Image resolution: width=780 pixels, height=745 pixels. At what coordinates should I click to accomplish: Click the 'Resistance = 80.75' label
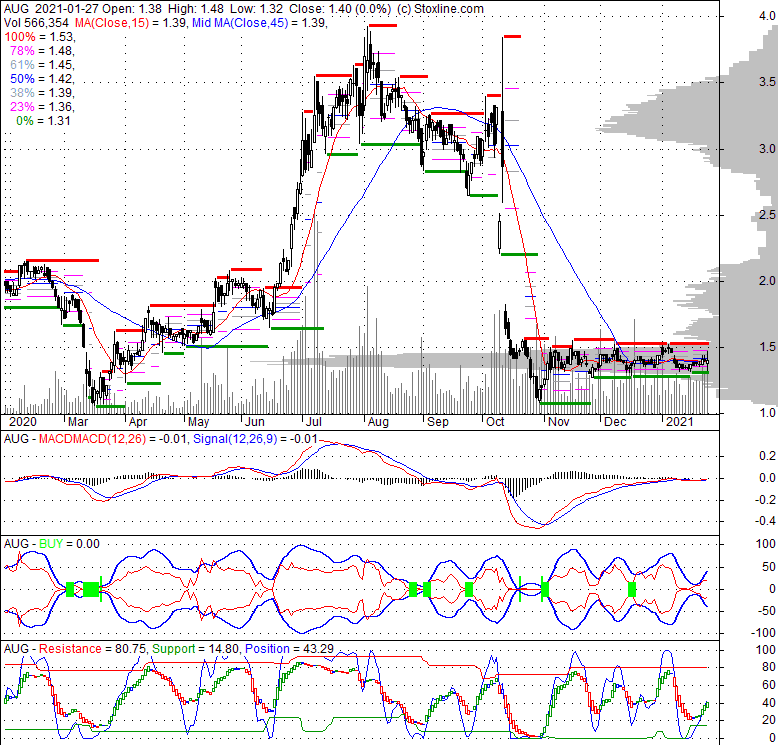tap(93, 649)
